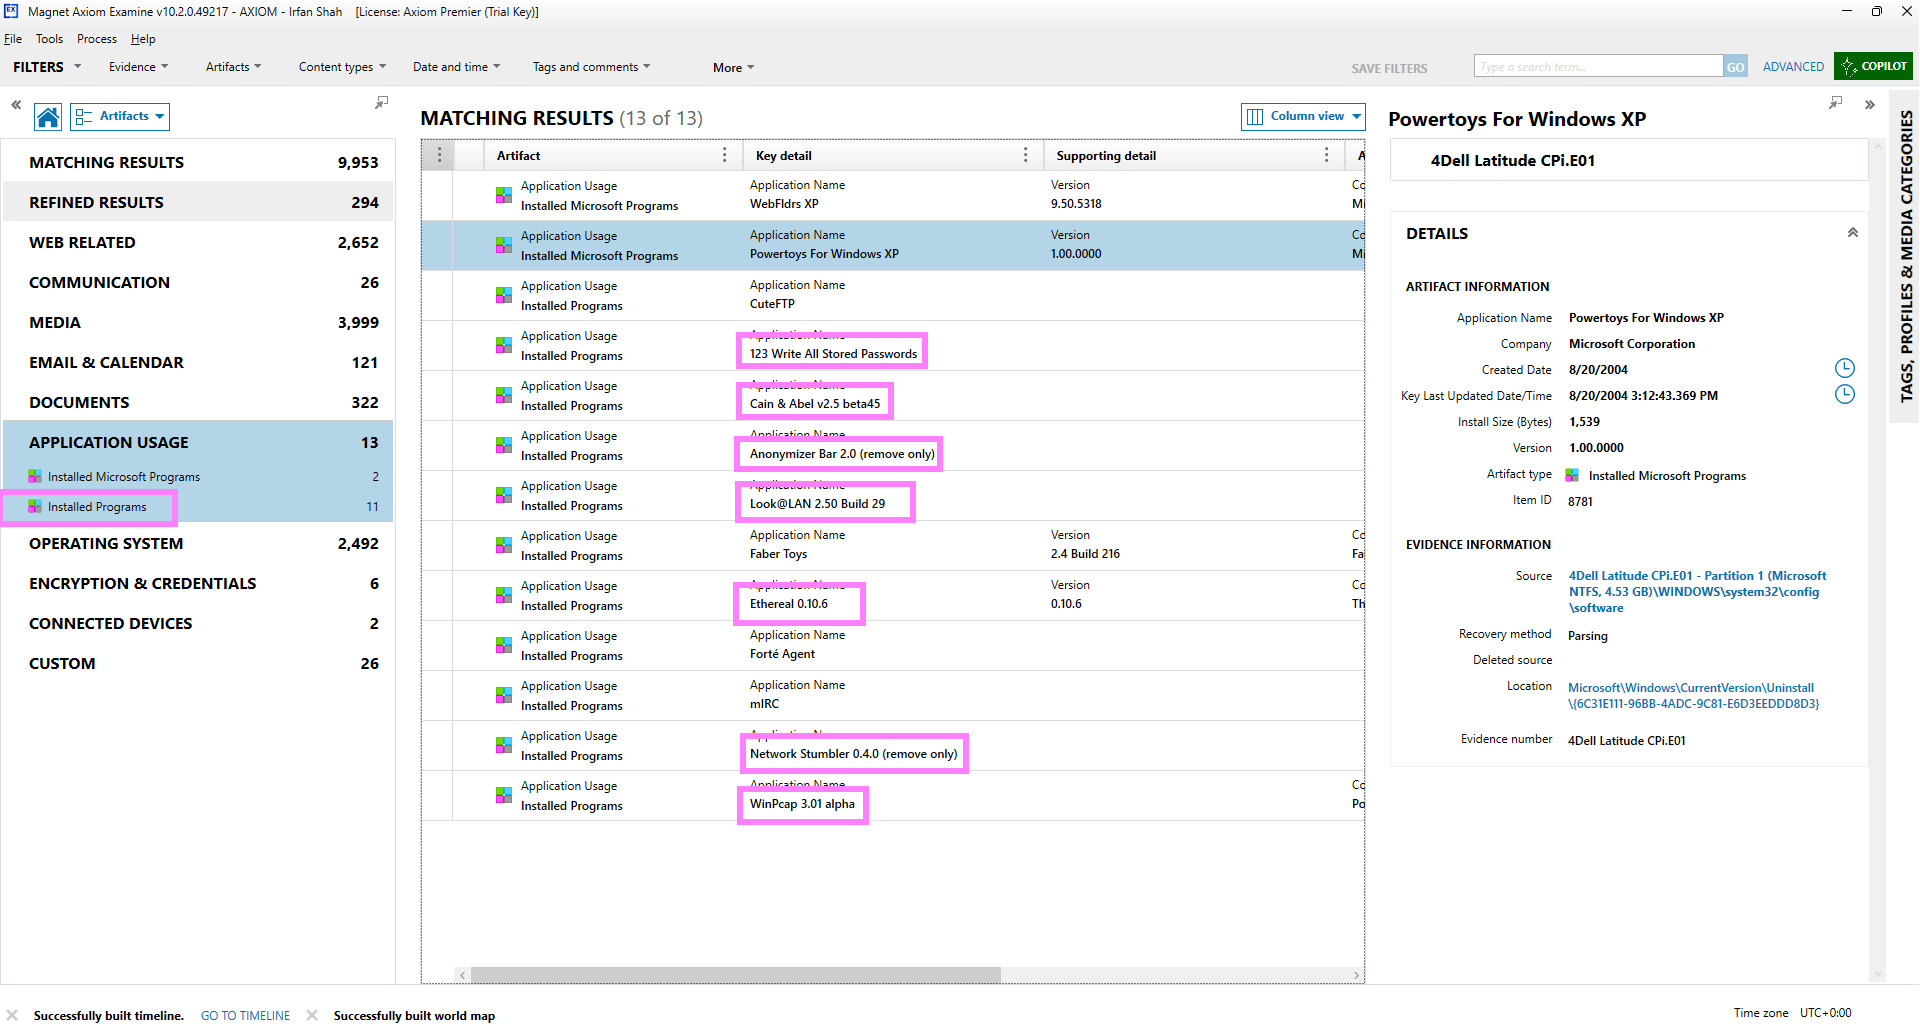Open Created Date clock icon in details
This screenshot has height=1030, width=1920.
click(1845, 368)
